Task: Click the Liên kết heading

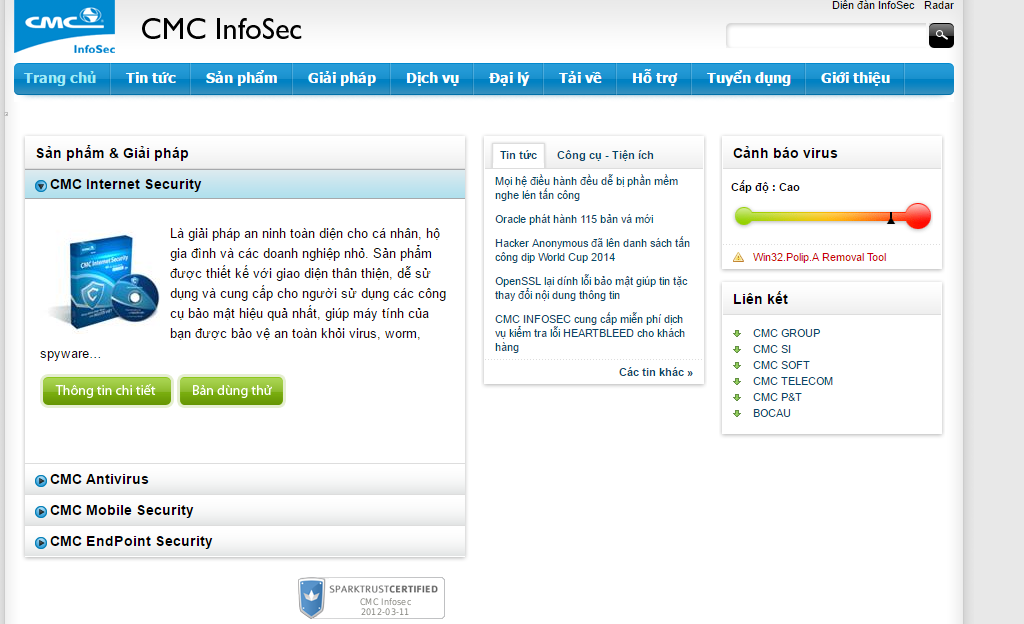Action: 760,299
